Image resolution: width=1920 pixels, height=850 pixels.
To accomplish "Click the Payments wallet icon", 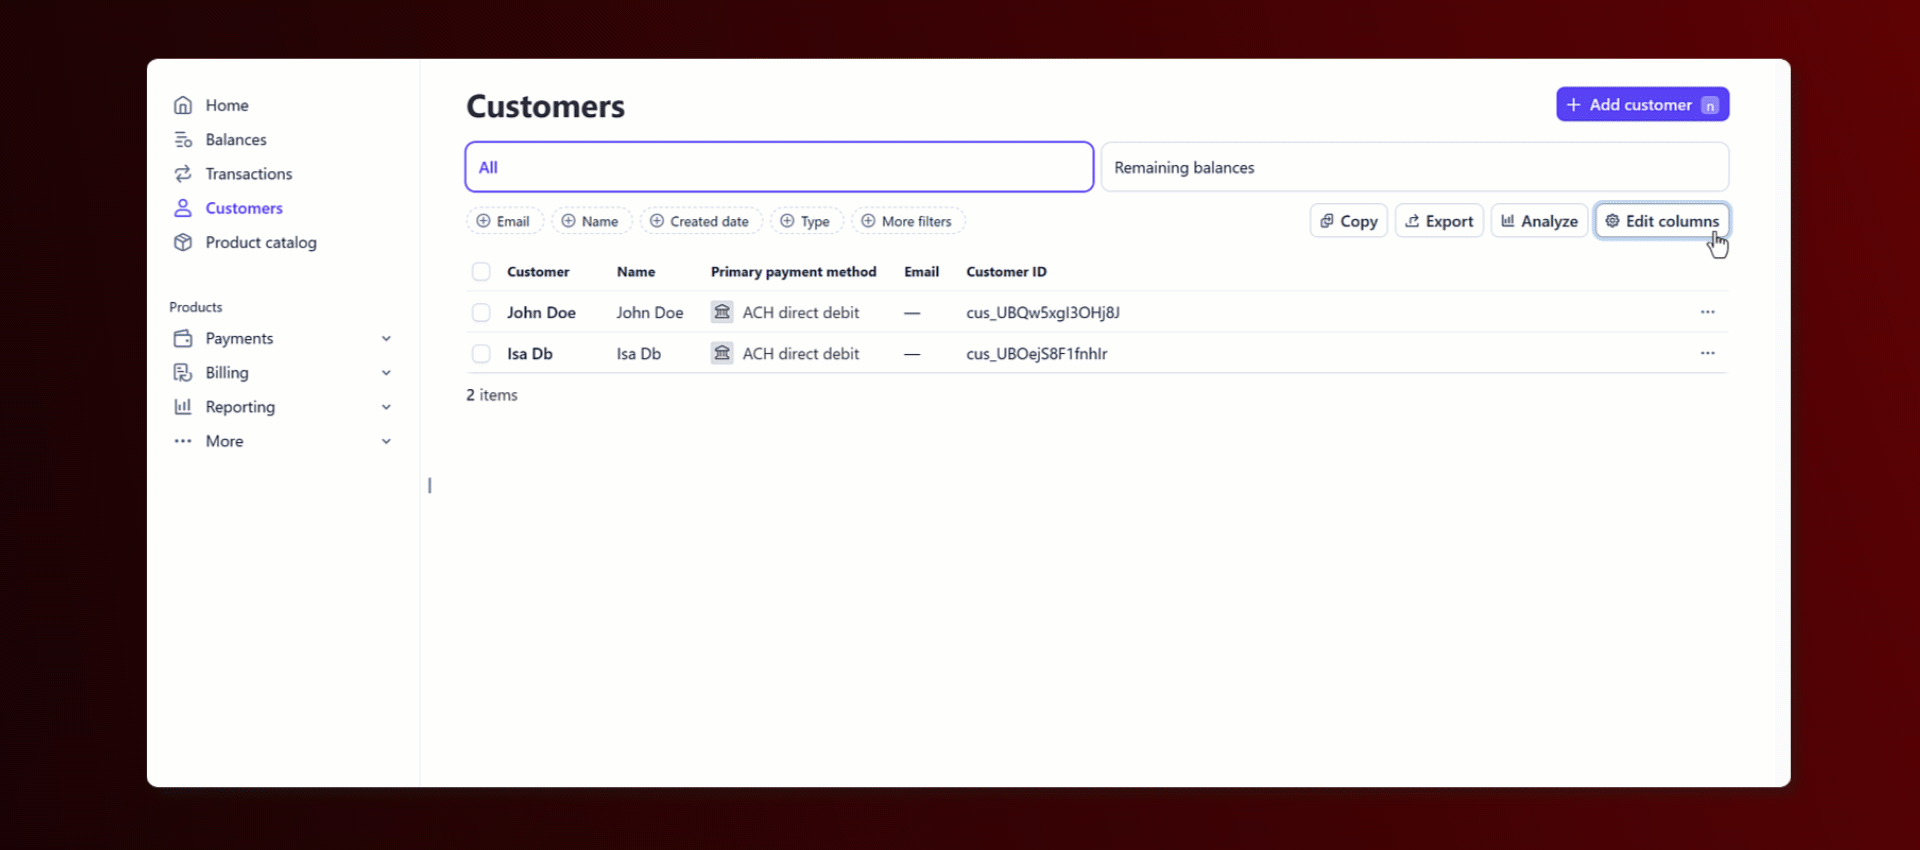I will (x=183, y=338).
